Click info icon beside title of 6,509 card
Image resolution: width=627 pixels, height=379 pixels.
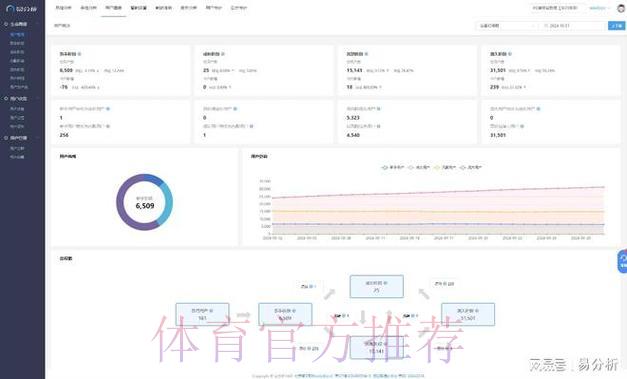80,54
